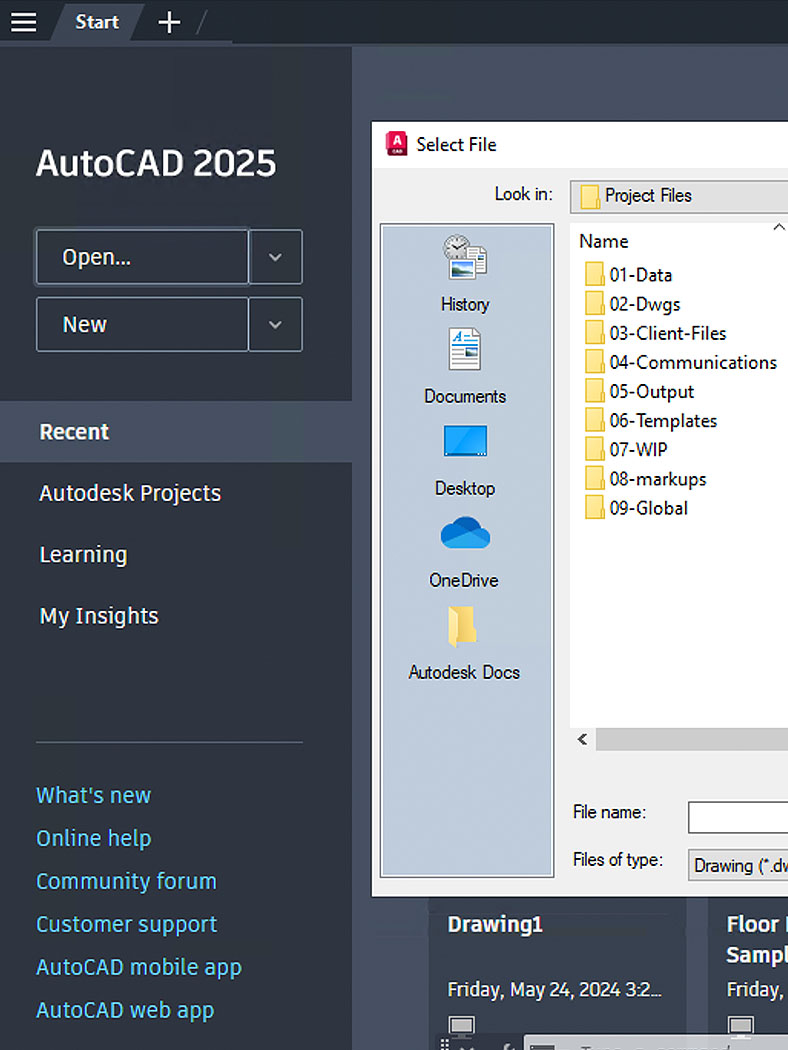Open the hamburger application menu
788x1050 pixels.
click(x=23, y=22)
